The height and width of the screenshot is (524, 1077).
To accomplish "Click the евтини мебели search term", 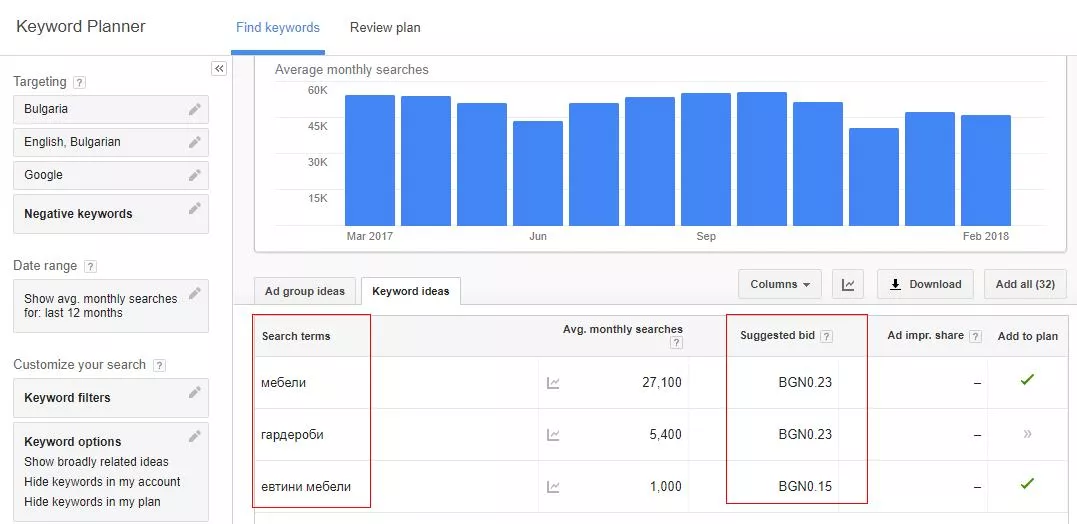I will (306, 487).
